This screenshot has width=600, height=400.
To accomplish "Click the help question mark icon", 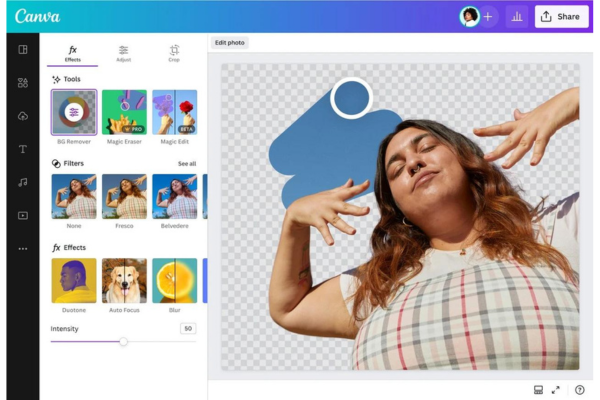I will [x=579, y=389].
